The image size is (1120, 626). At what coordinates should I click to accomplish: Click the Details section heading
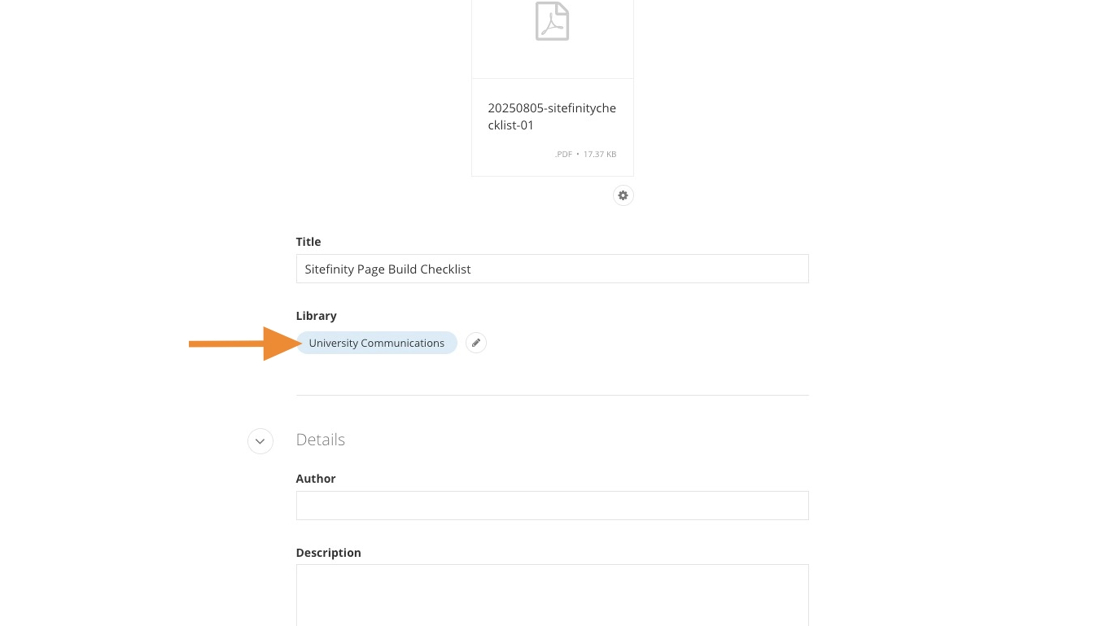point(320,440)
